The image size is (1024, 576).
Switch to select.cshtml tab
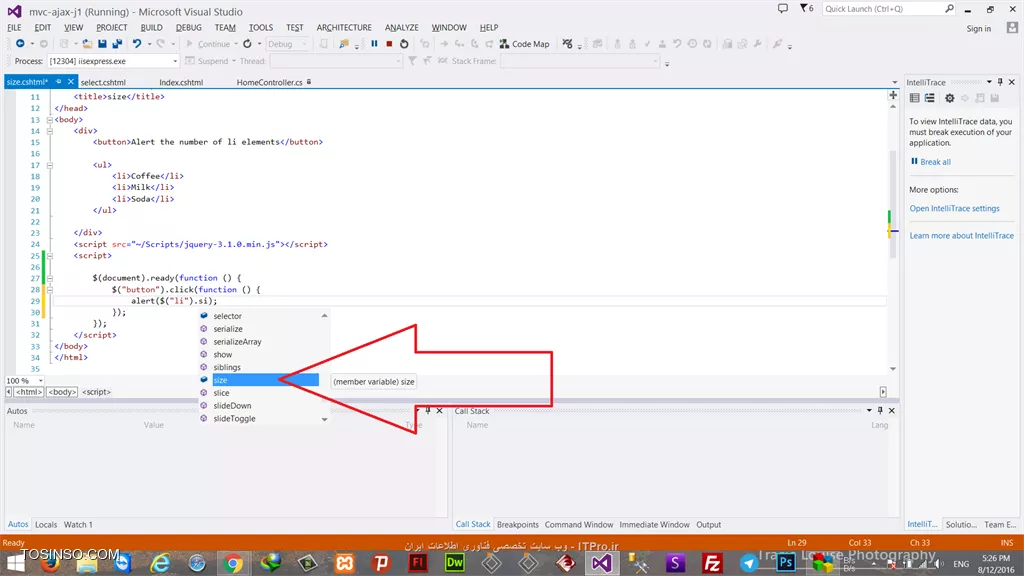pos(103,82)
